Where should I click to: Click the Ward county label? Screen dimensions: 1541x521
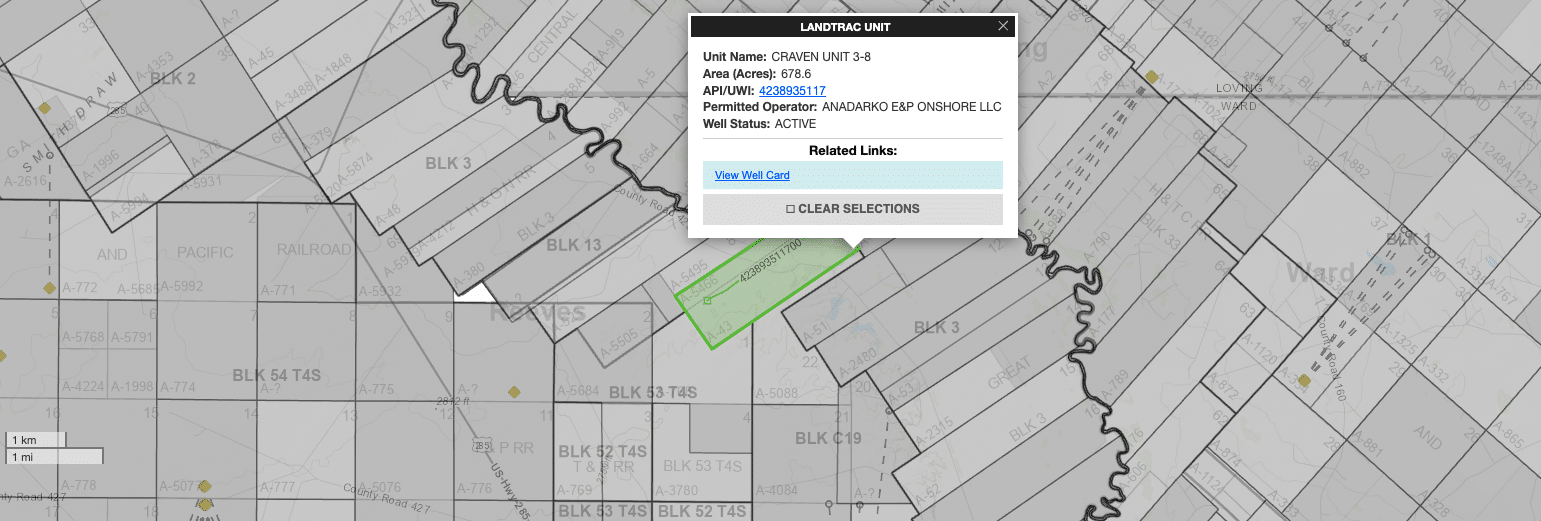[1320, 273]
